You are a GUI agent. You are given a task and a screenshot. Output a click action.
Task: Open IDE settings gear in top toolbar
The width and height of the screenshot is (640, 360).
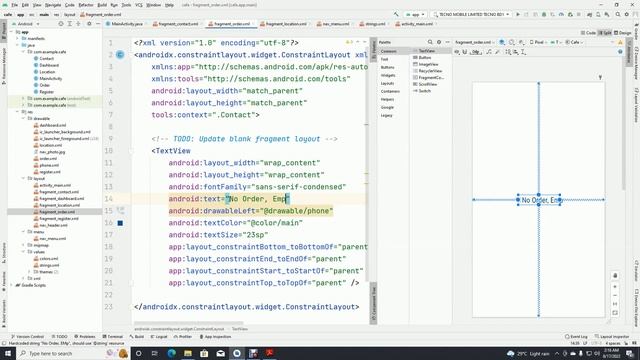point(627,14)
